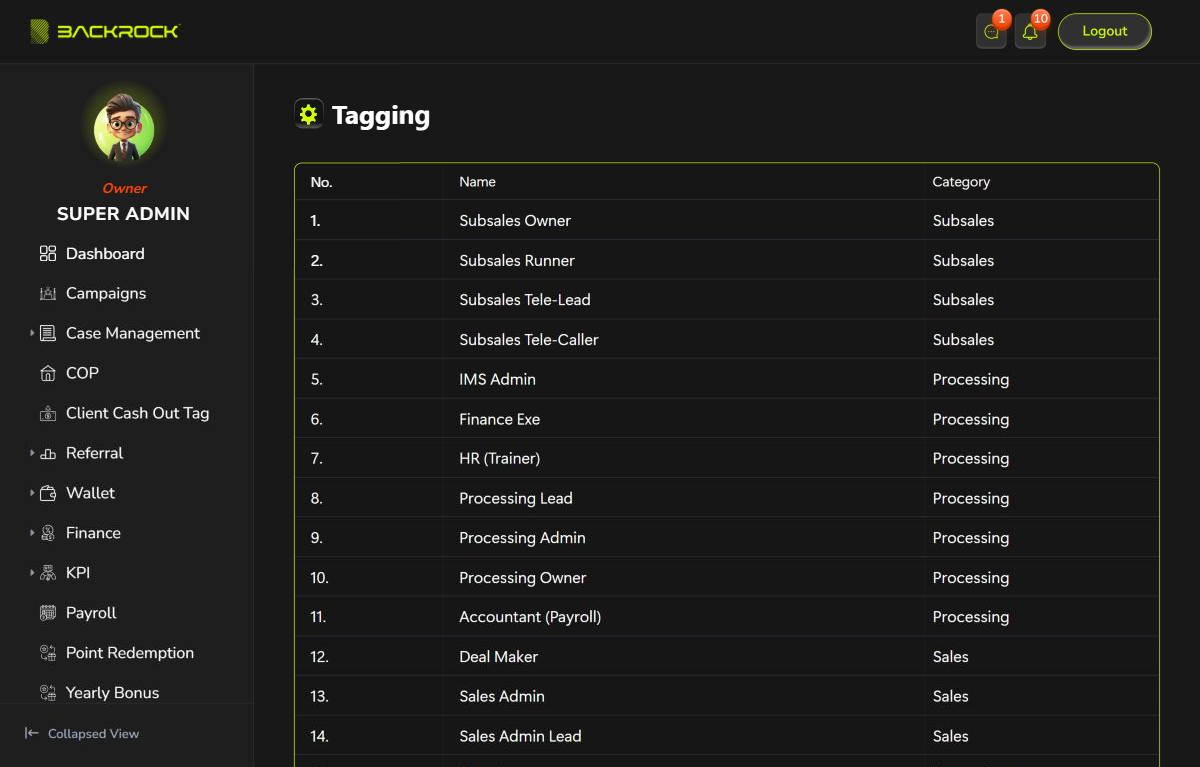Open the notifications bell icon

click(x=1030, y=31)
